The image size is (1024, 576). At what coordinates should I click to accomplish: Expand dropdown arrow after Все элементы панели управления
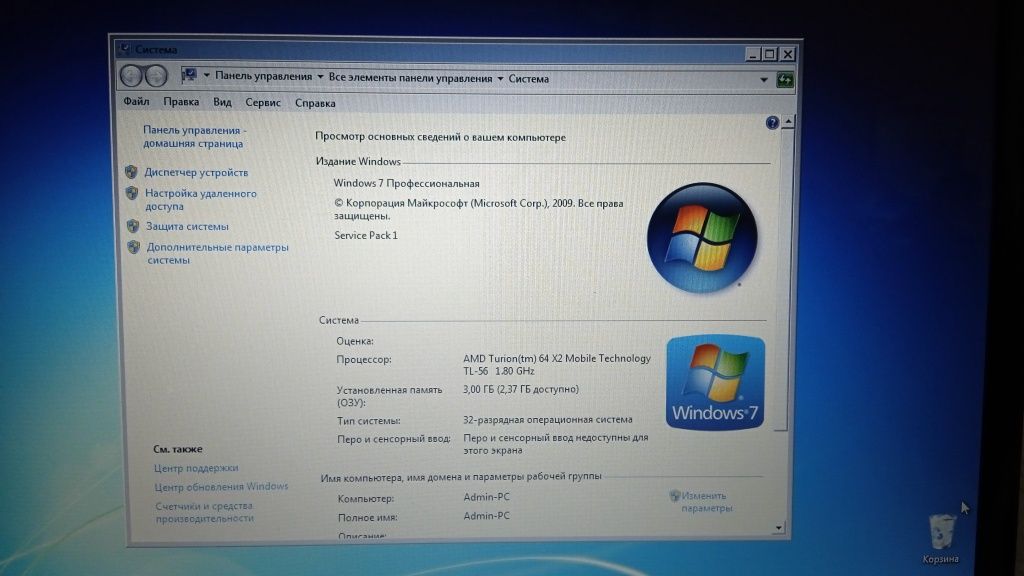coord(500,79)
